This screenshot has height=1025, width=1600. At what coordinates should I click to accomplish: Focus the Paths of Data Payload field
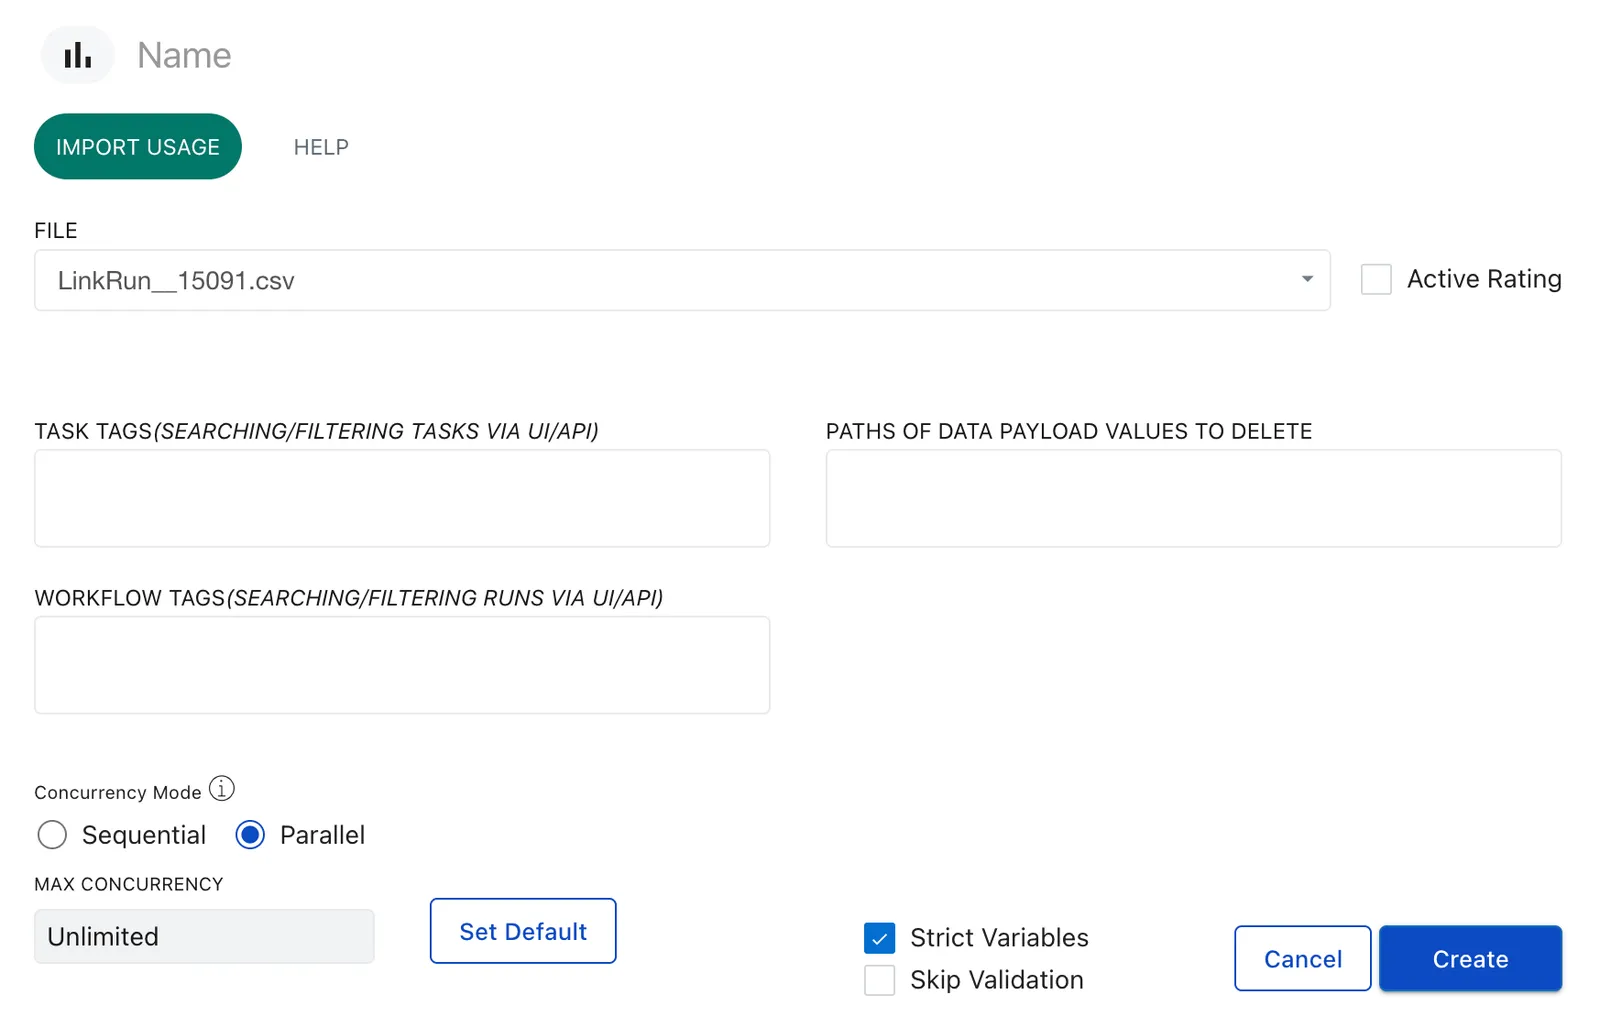(x=1194, y=498)
